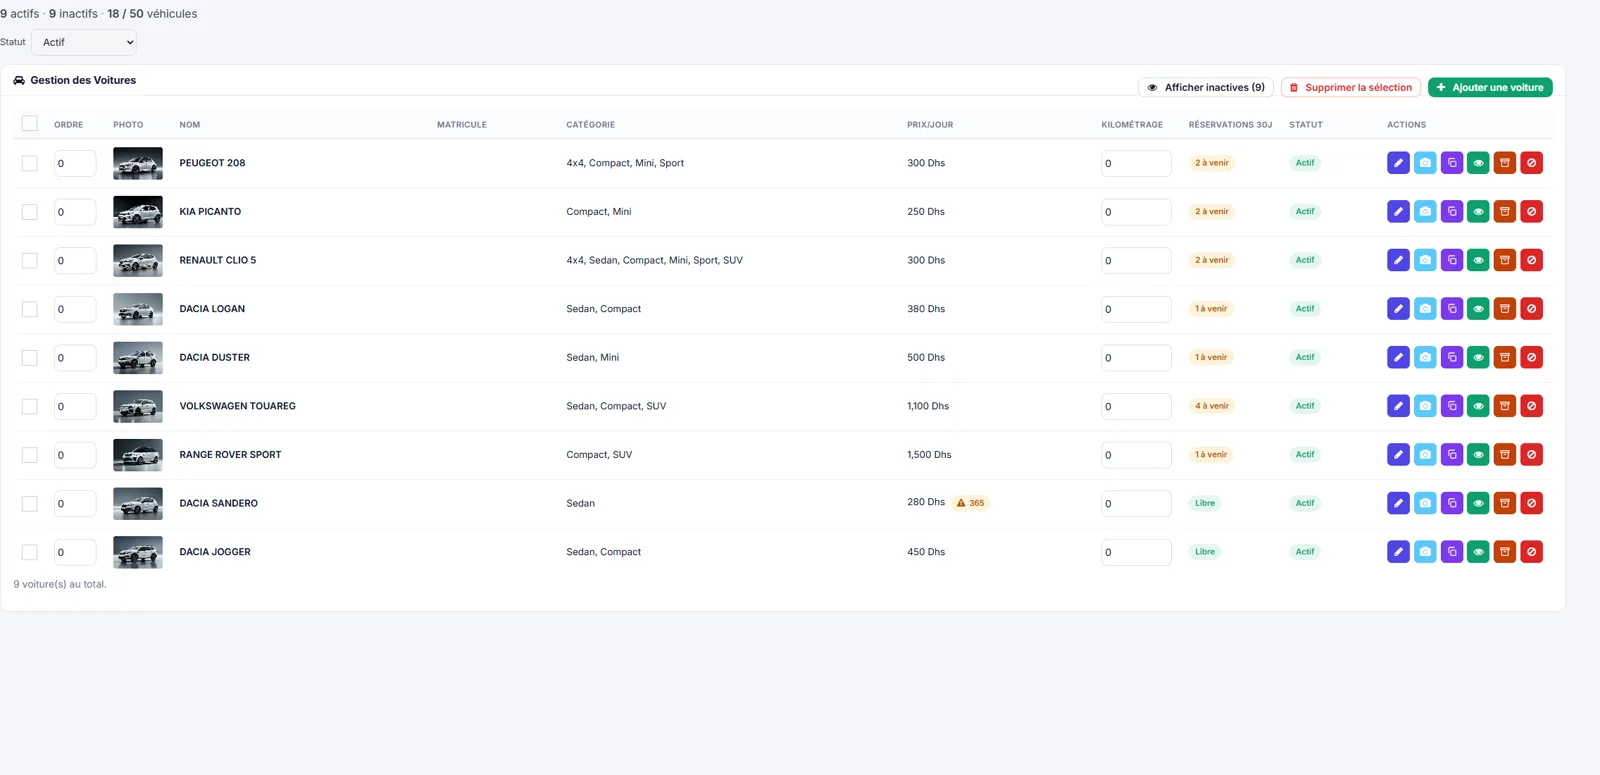Edit VOLKSWAGEN TOUAREG with the pencil icon
This screenshot has height=775, width=1600.
click(x=1398, y=406)
